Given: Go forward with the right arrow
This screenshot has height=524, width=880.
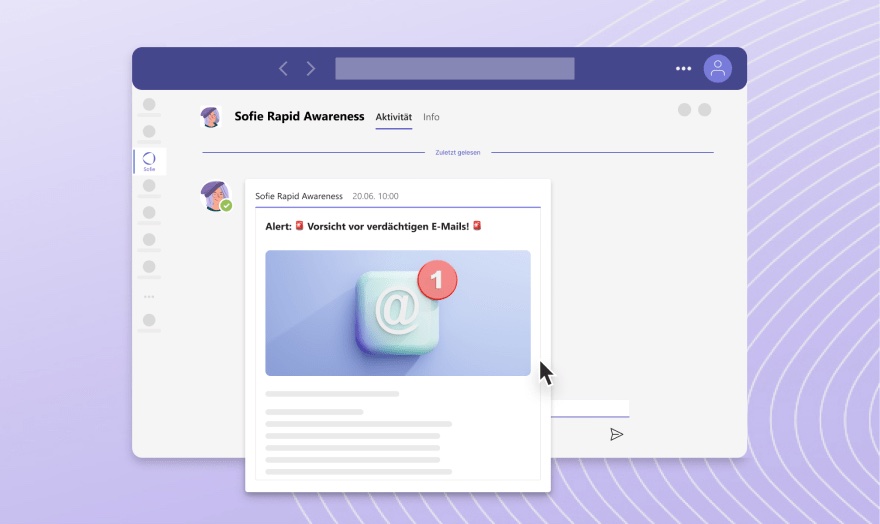Looking at the screenshot, I should click(x=310, y=68).
